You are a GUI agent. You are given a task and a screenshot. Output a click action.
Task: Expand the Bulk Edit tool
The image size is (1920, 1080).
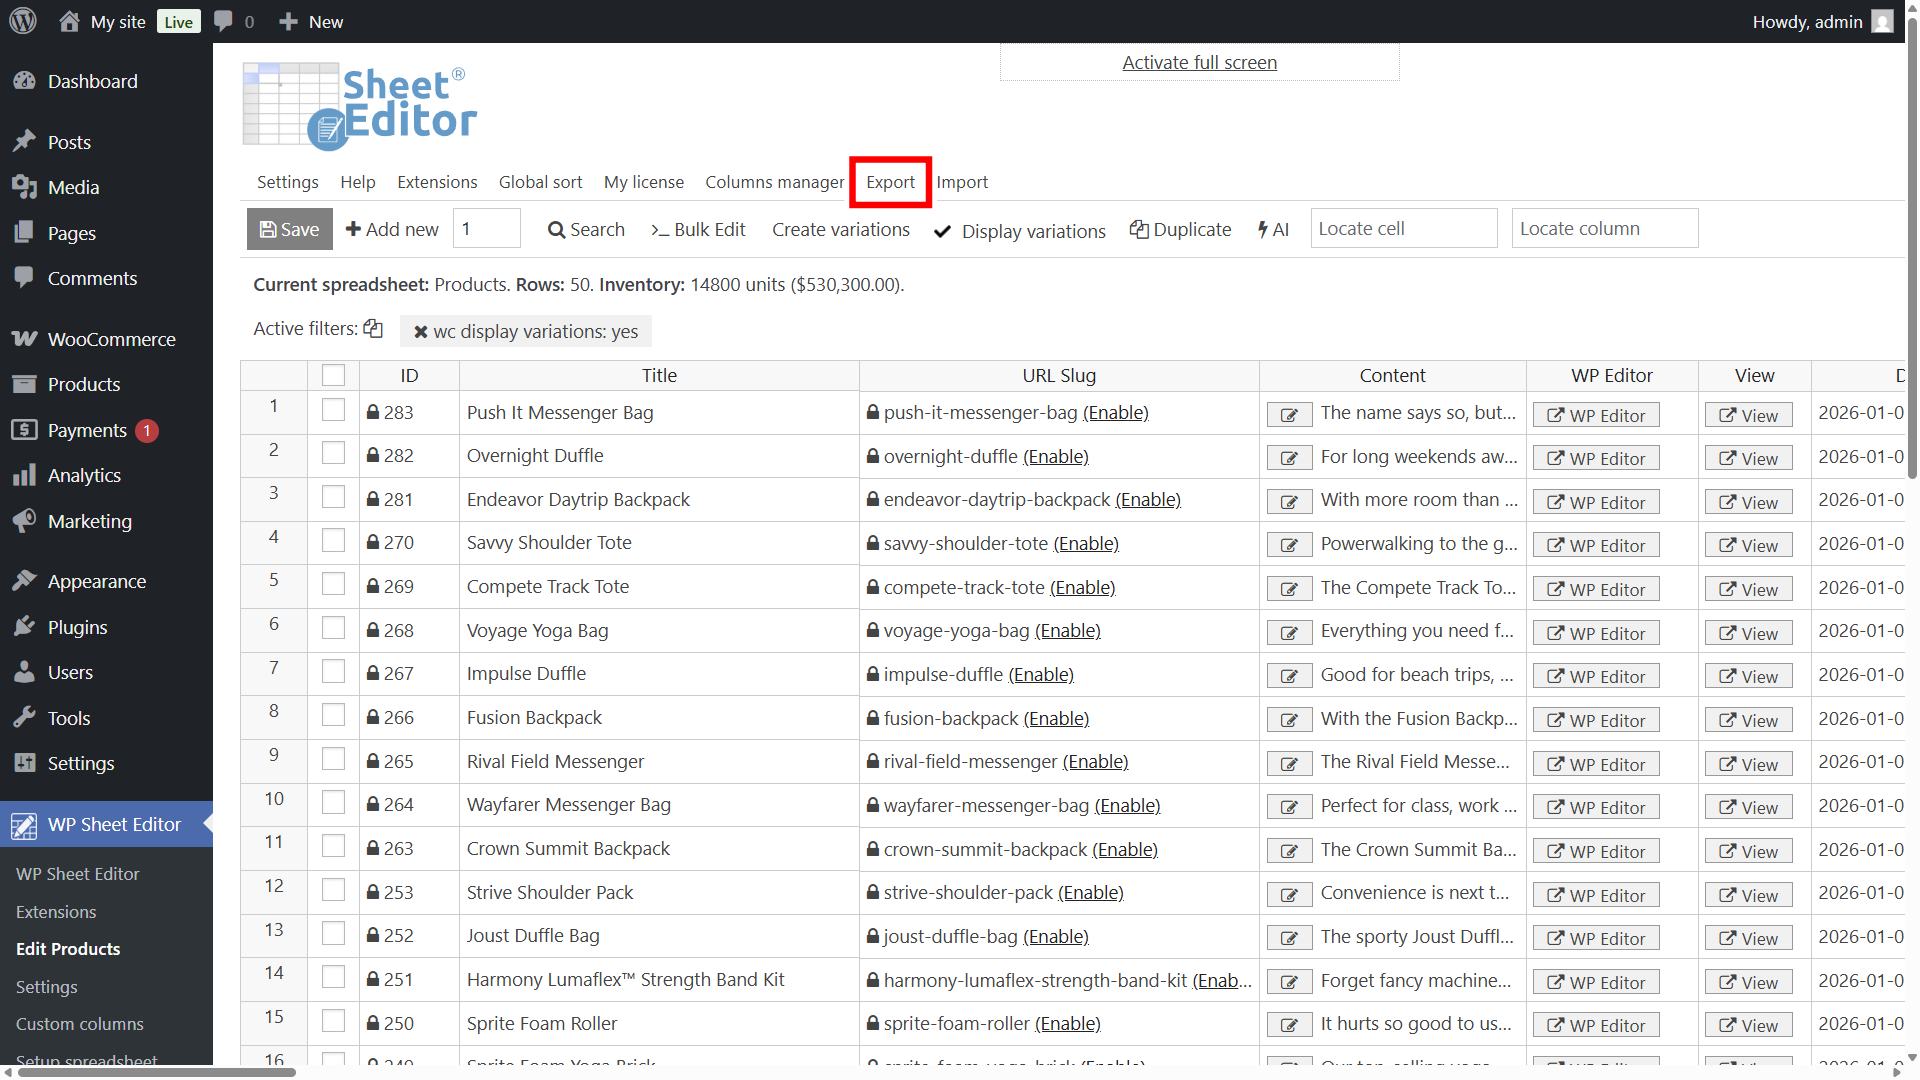click(698, 229)
